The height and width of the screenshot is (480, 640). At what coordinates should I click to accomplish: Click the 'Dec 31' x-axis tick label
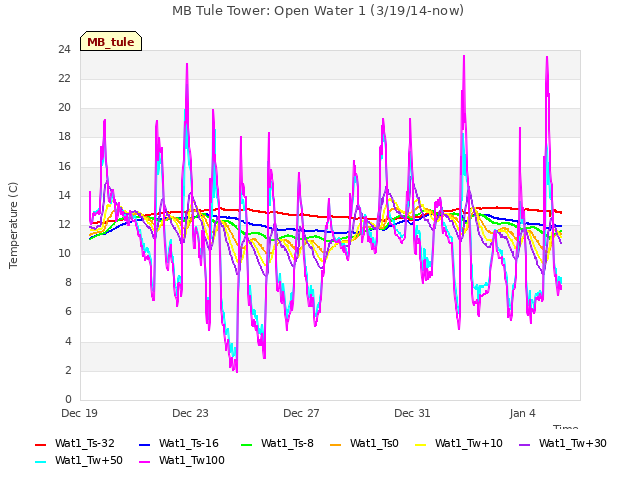[x=412, y=413]
